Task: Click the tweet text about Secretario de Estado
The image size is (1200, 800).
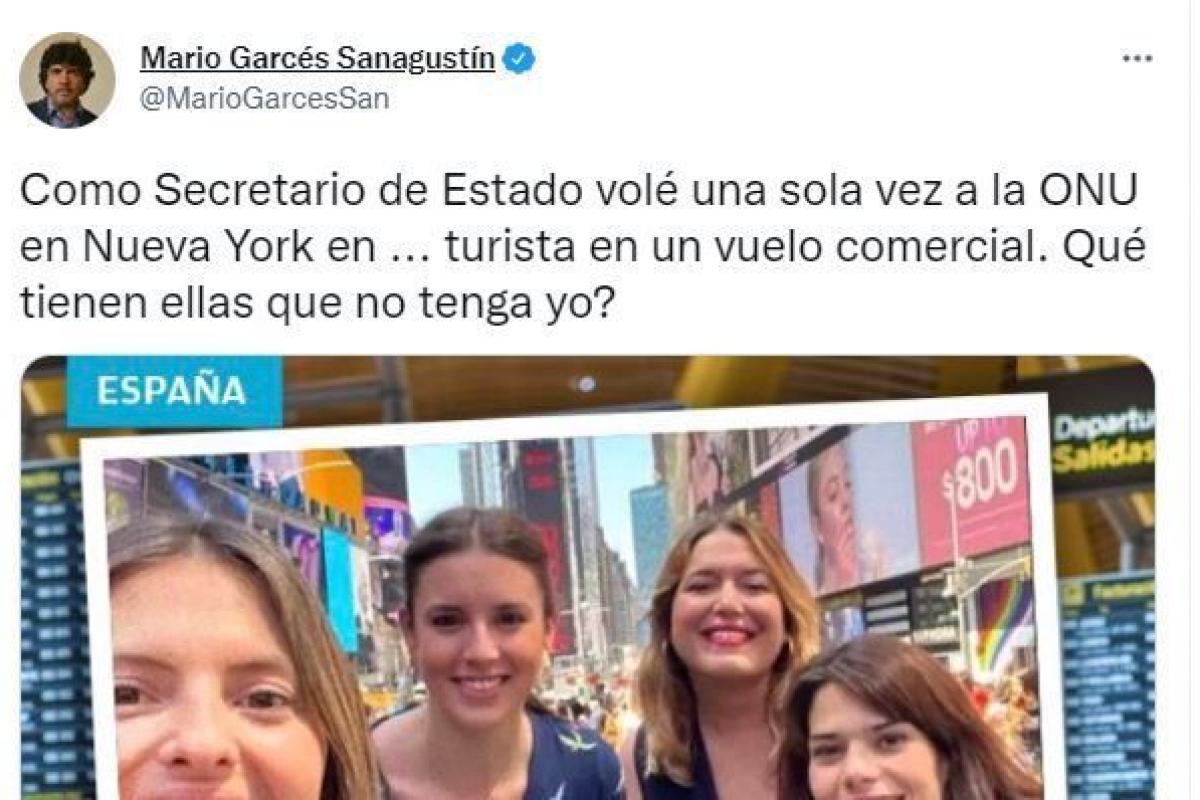Action: 582,247
